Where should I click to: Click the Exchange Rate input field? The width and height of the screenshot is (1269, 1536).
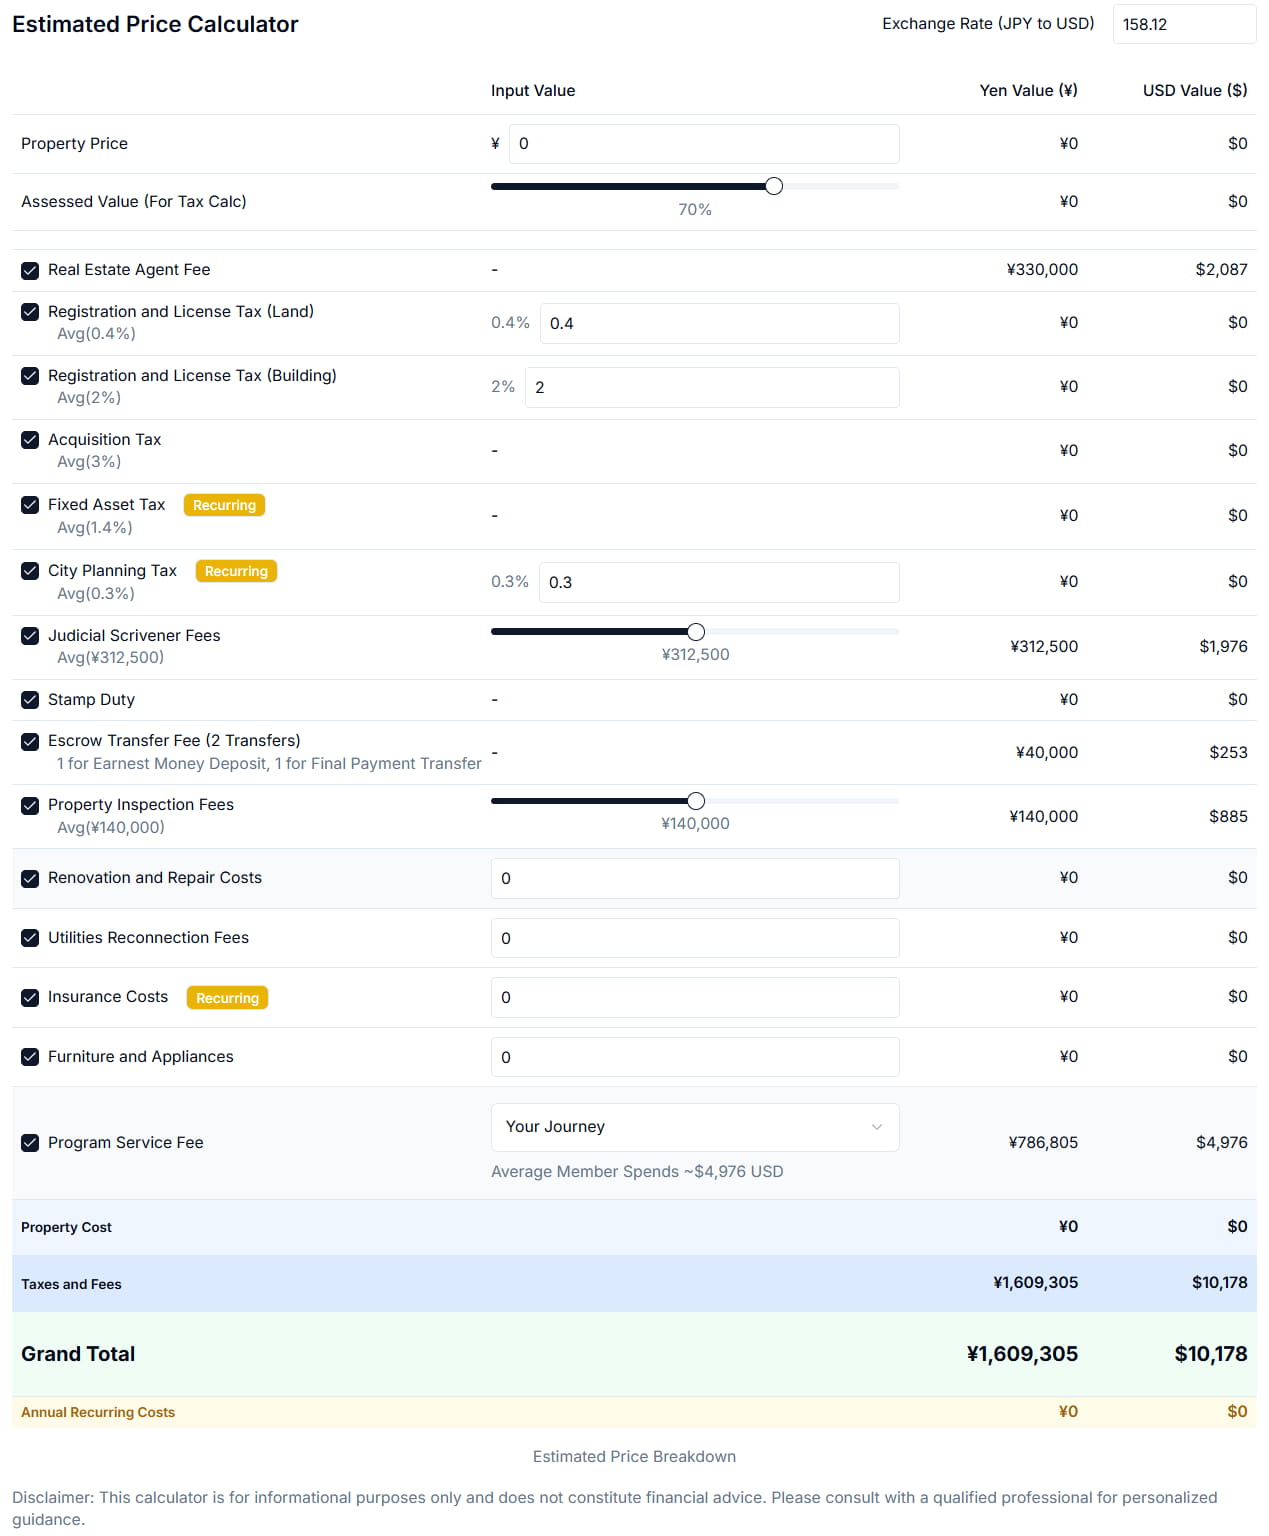(x=1183, y=24)
